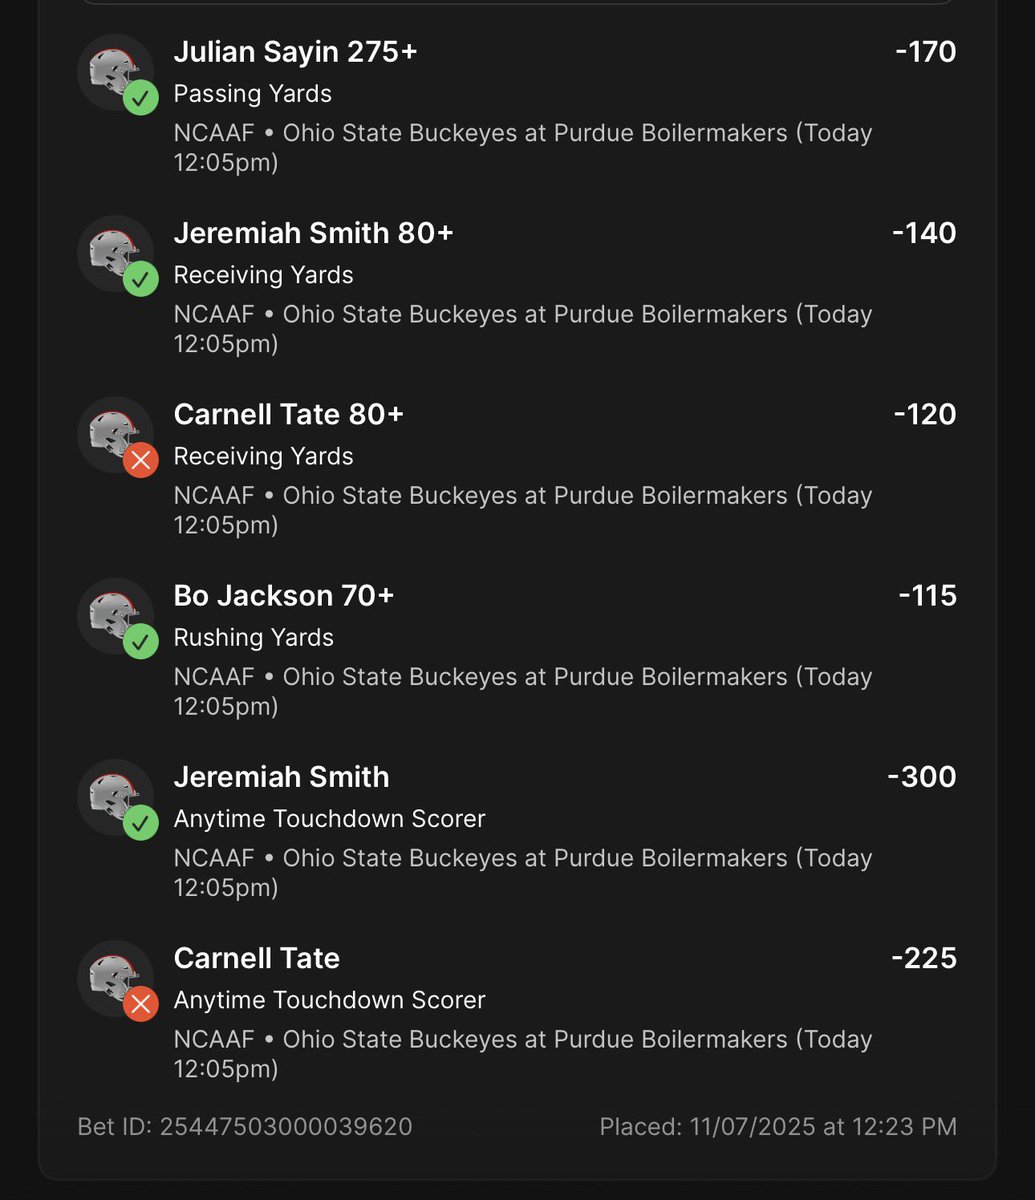Click green check on Bo Jackson rushing yards
This screenshot has width=1035, height=1200.
pyautogui.click(x=141, y=641)
